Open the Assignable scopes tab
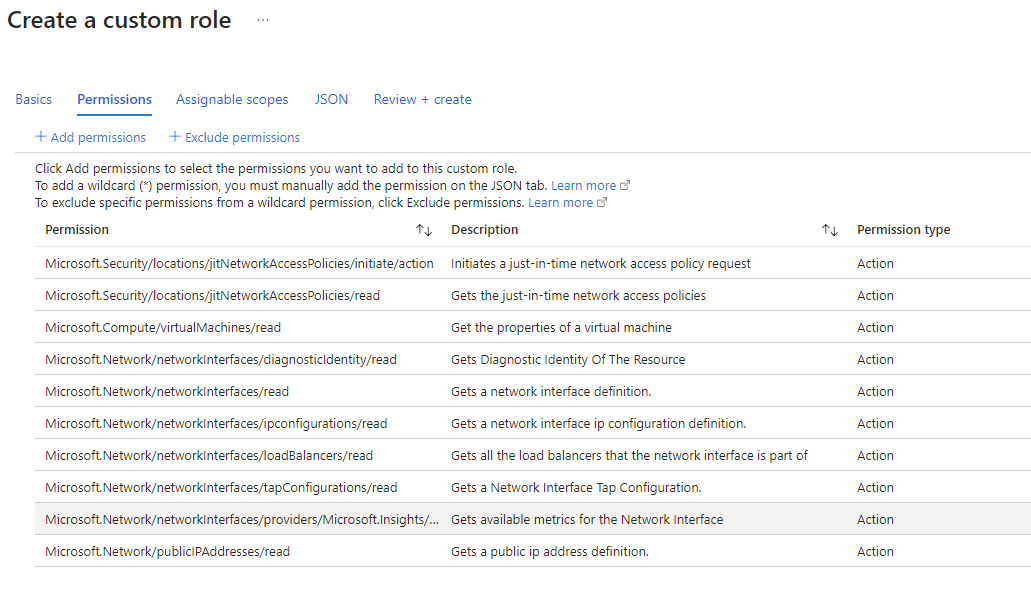This screenshot has width=1031, height=604. (232, 99)
